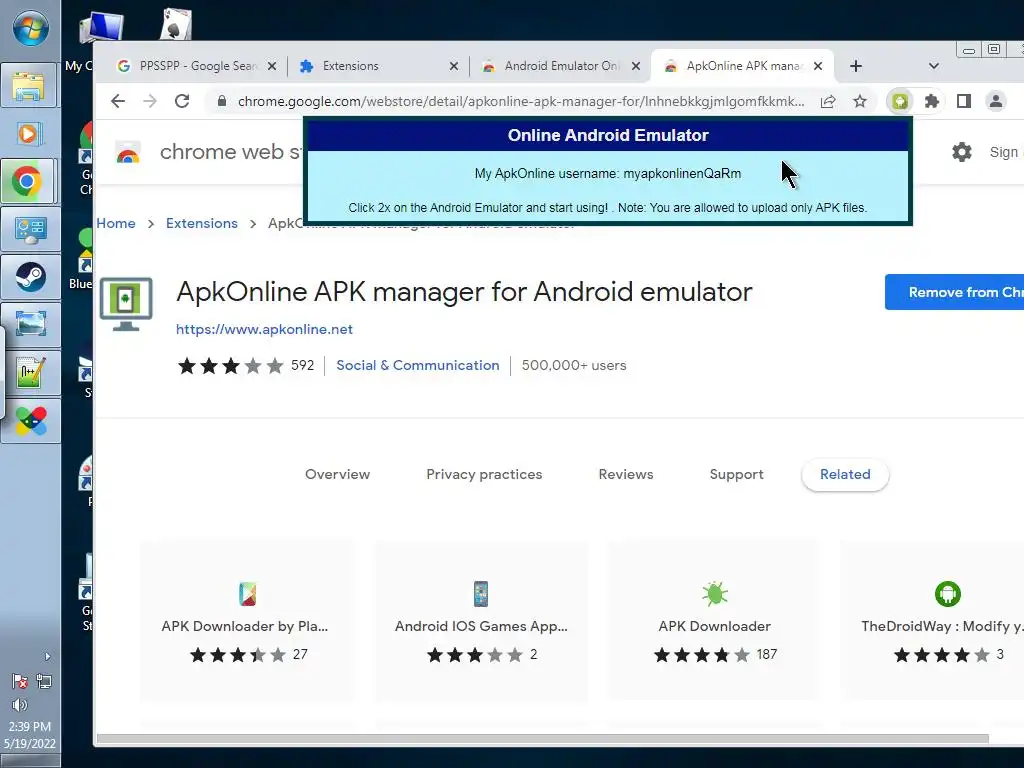Click the My ApkOnline username text
The image size is (1024, 768).
click(x=608, y=174)
